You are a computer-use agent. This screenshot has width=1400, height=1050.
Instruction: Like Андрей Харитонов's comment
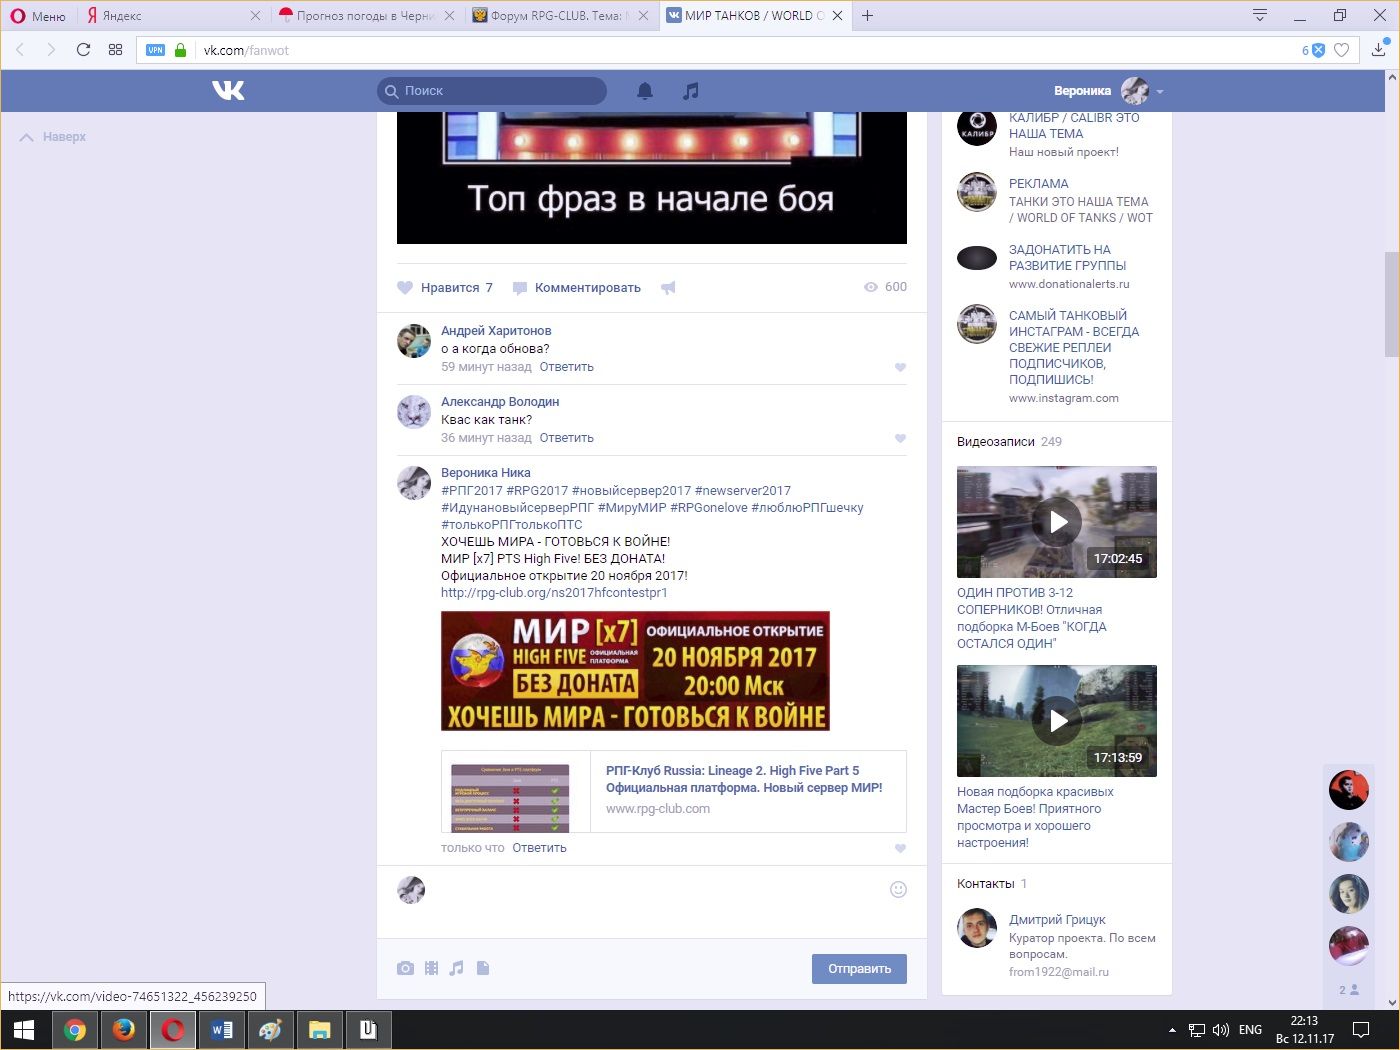click(900, 367)
